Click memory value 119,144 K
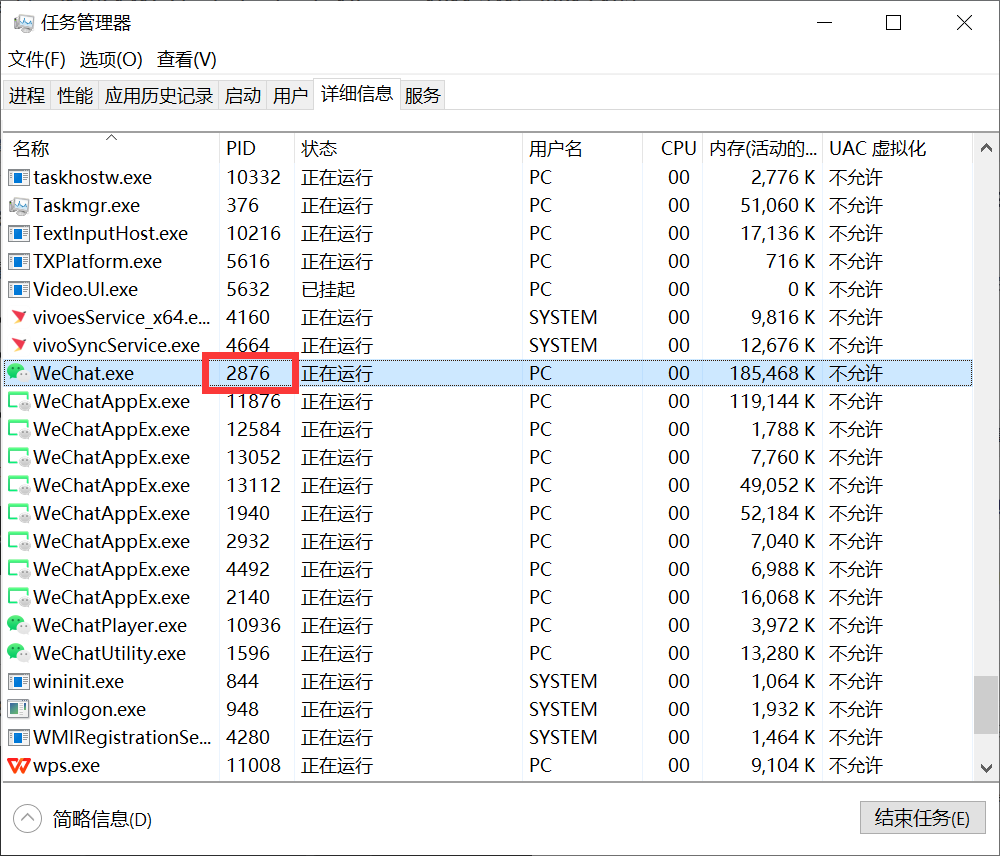Image resolution: width=1000 pixels, height=856 pixels. 772,401
